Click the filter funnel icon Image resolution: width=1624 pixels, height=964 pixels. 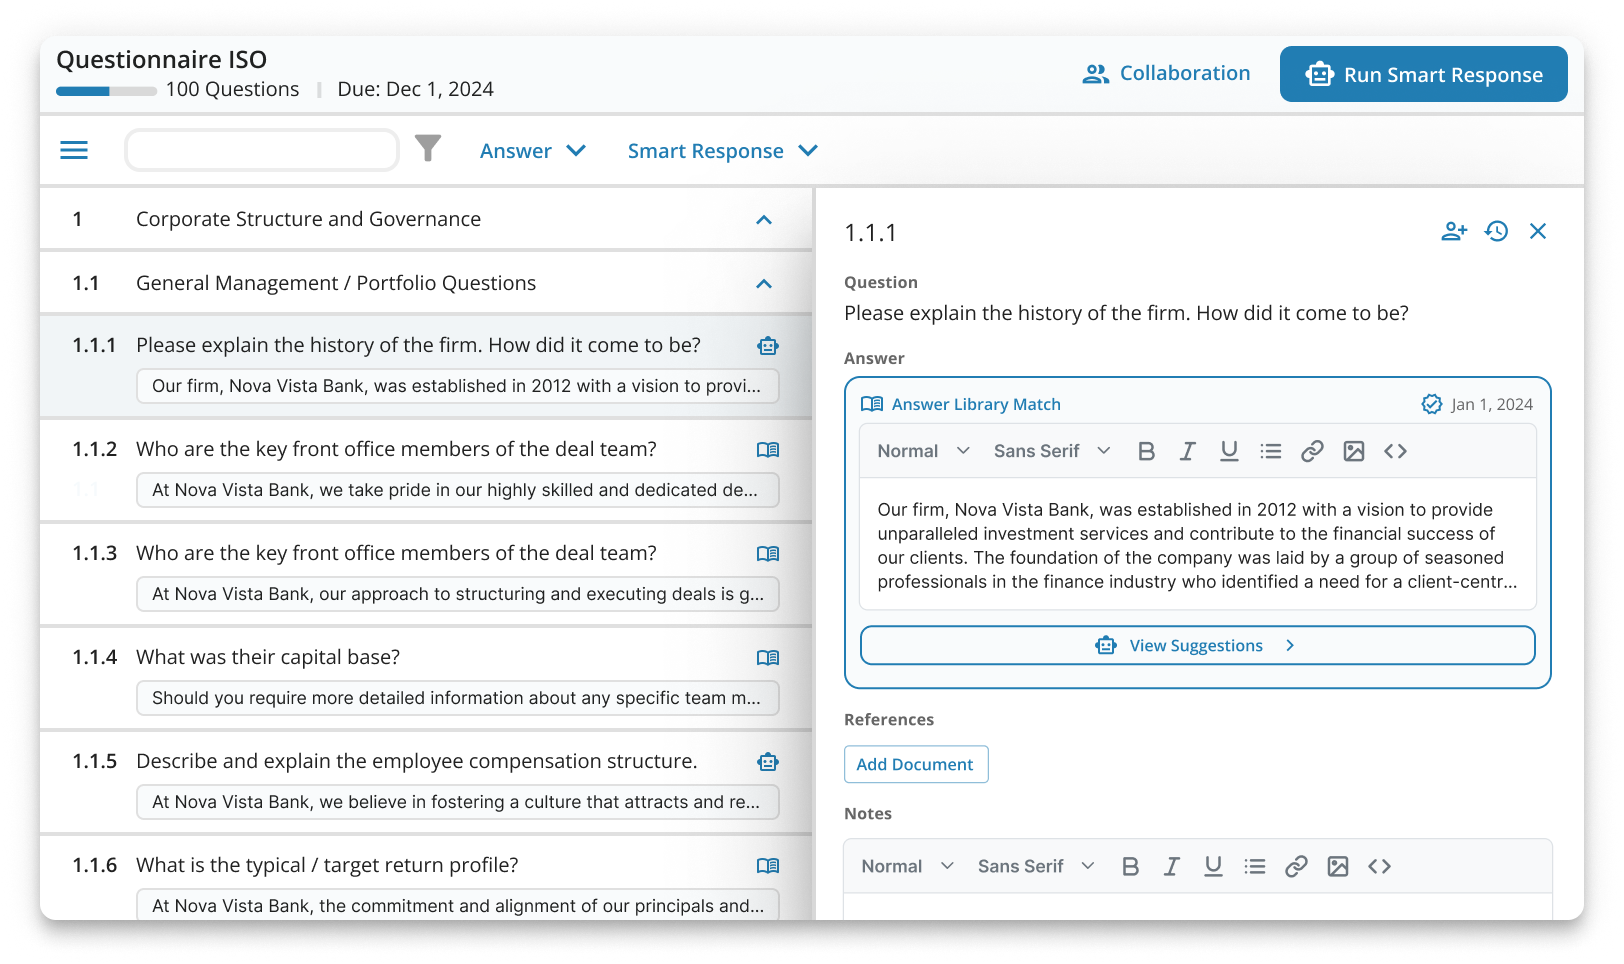pos(428,148)
